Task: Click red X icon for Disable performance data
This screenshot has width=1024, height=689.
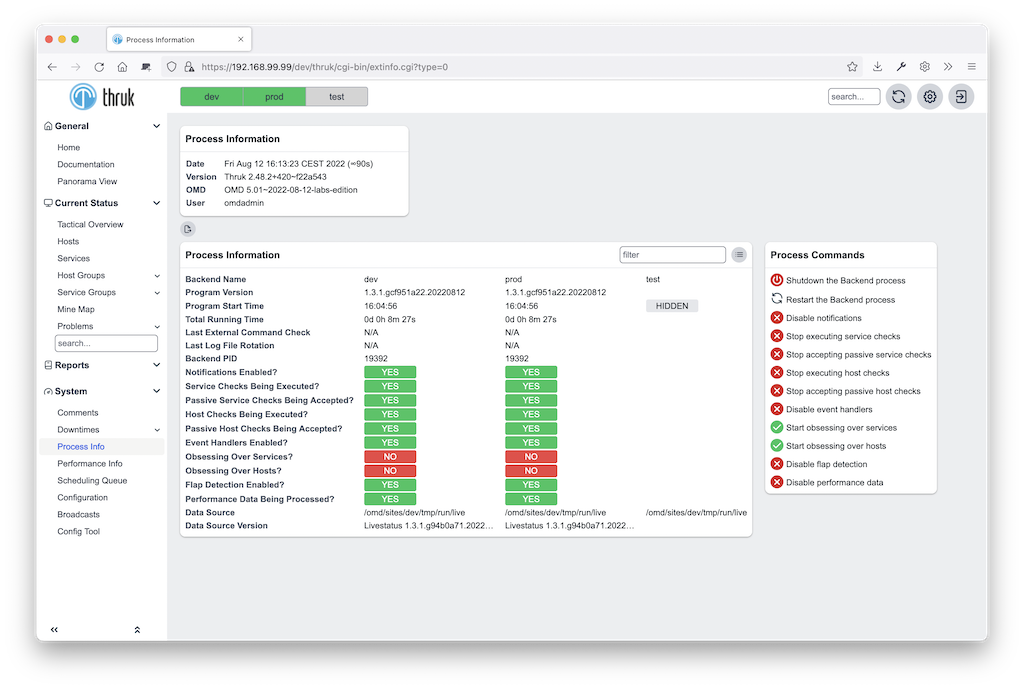Action: (x=776, y=483)
